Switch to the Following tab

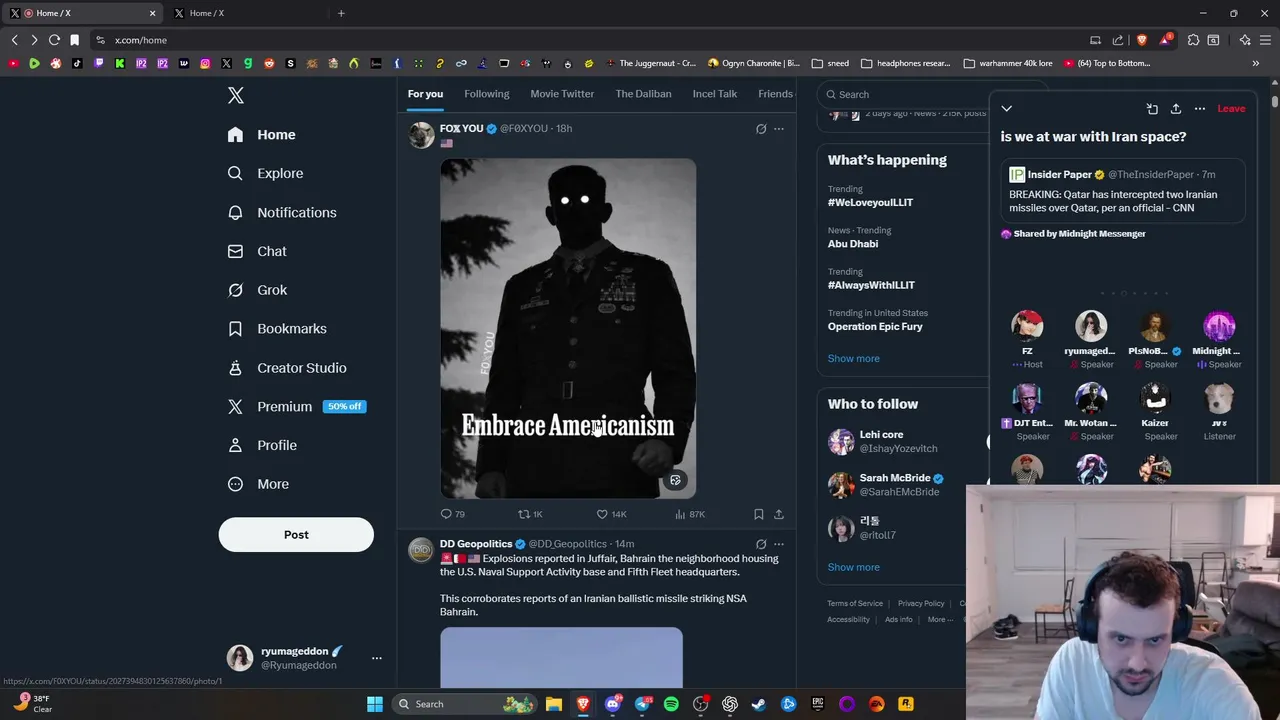click(487, 94)
